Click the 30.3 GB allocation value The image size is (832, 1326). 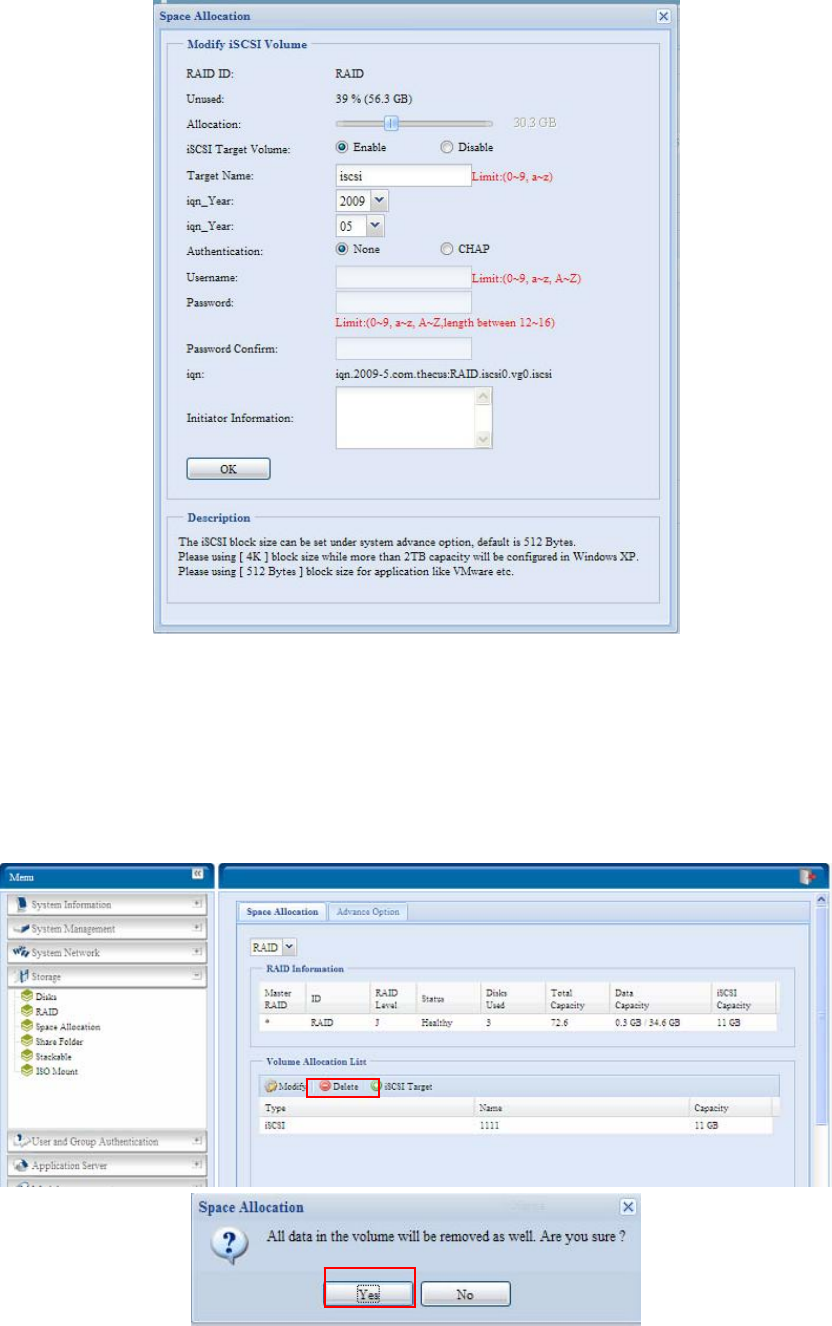click(x=534, y=123)
